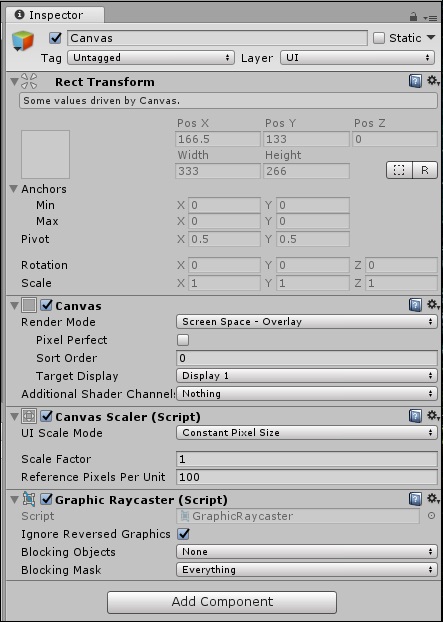This screenshot has width=443, height=622.
Task: Open the UI Scale Mode dropdown
Action: [x=307, y=432]
